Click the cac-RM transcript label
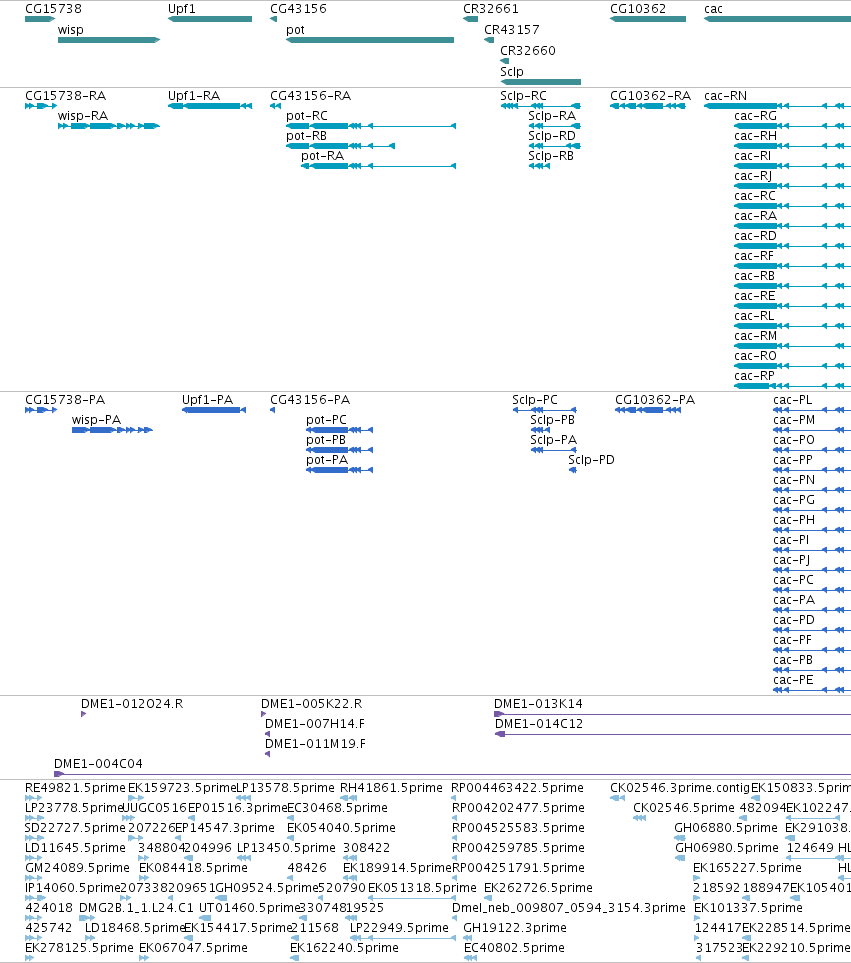The image size is (851, 963). point(756,336)
